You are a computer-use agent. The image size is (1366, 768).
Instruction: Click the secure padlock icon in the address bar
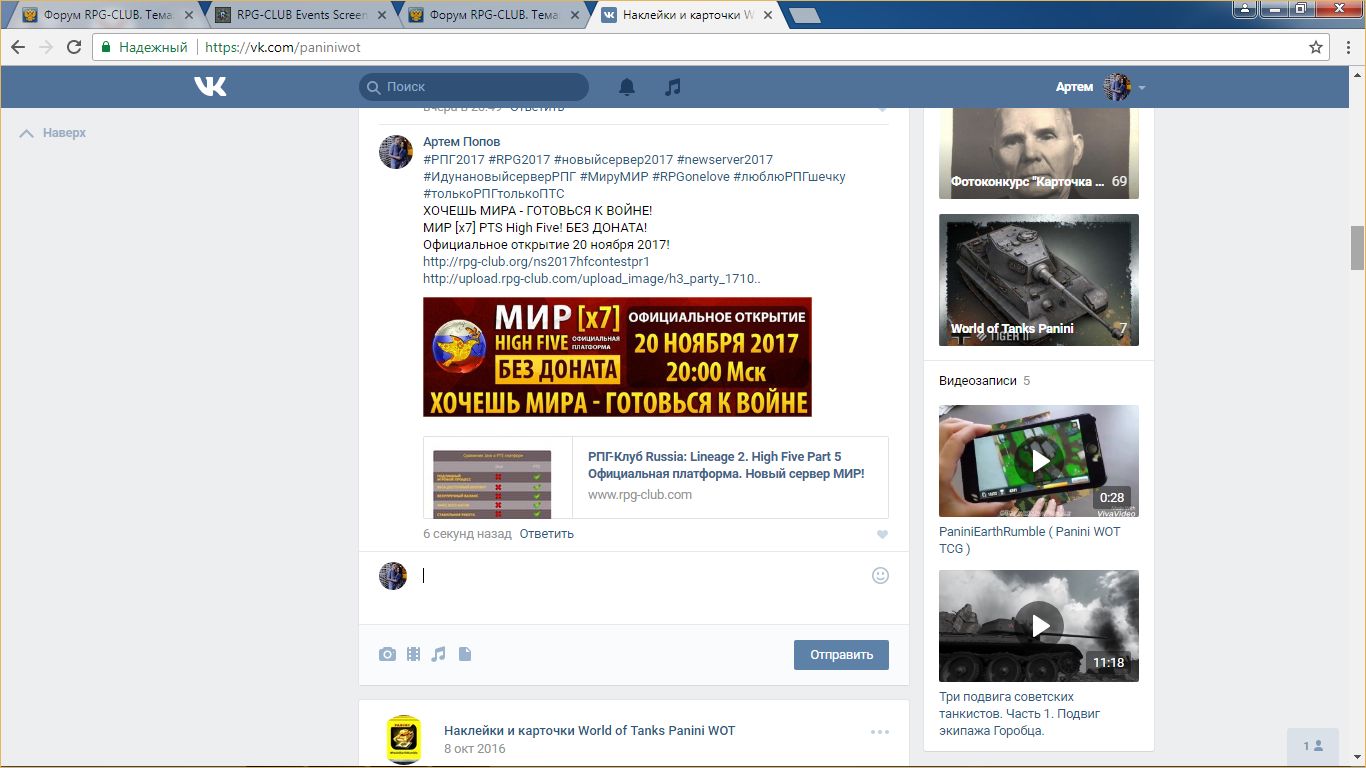point(106,47)
